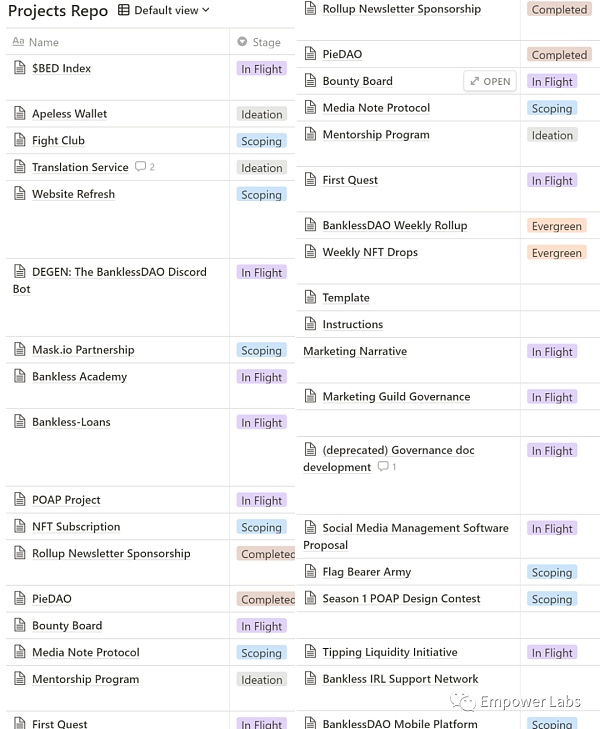Image resolution: width=600 pixels, height=729 pixels.
Task: Open comments on Translation Service
Action: pyautogui.click(x=144, y=167)
